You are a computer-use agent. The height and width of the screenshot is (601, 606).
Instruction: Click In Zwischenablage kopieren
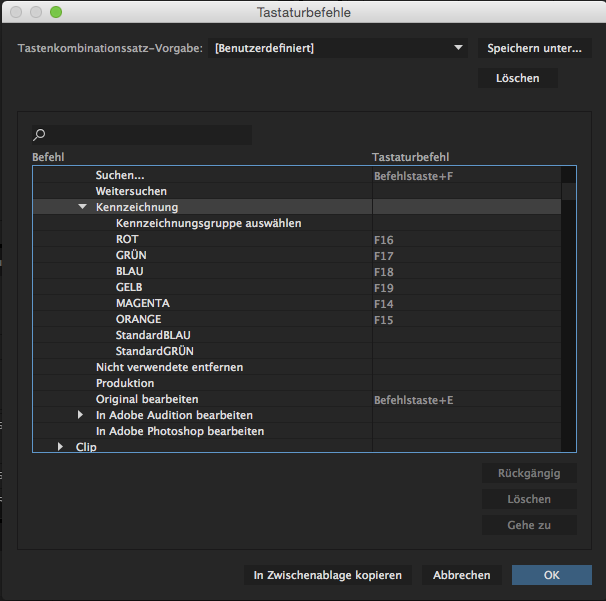coord(327,575)
